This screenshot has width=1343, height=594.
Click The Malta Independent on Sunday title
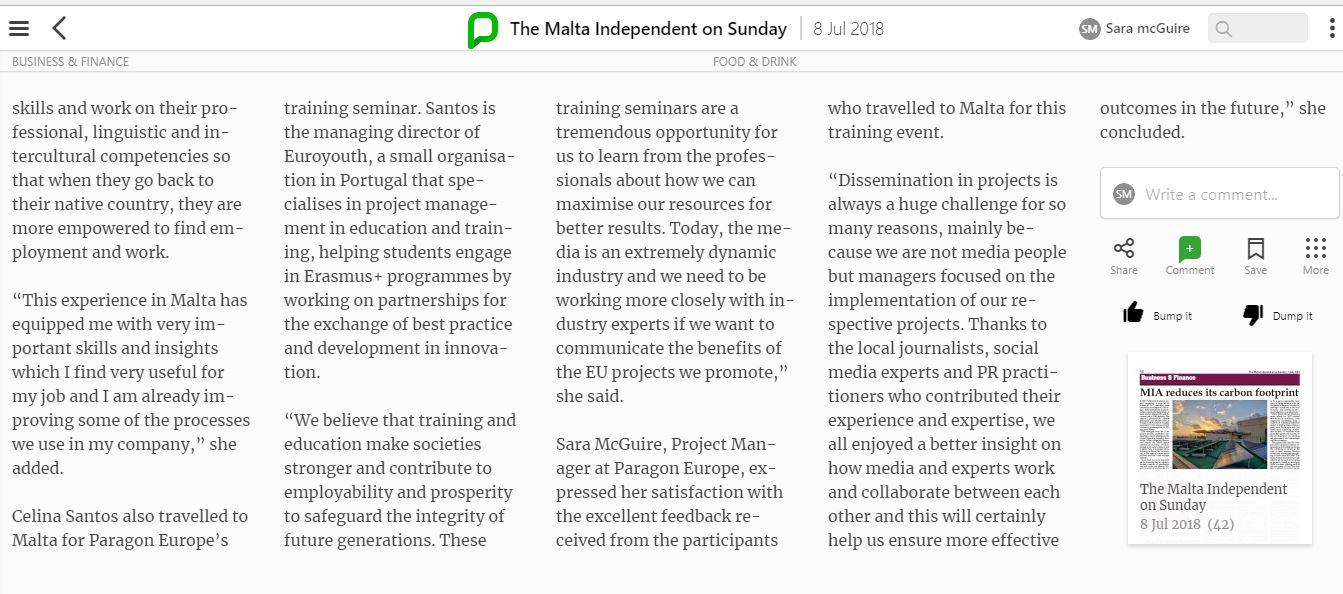tap(648, 29)
